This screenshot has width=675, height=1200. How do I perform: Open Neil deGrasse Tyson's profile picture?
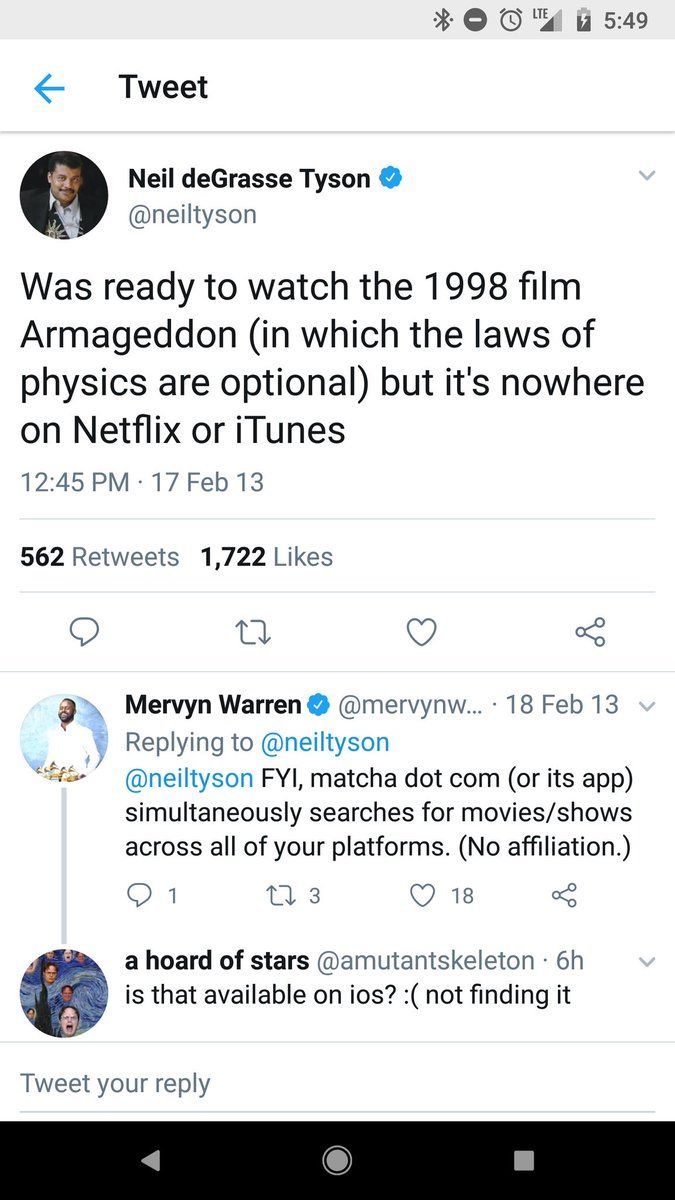[x=64, y=195]
